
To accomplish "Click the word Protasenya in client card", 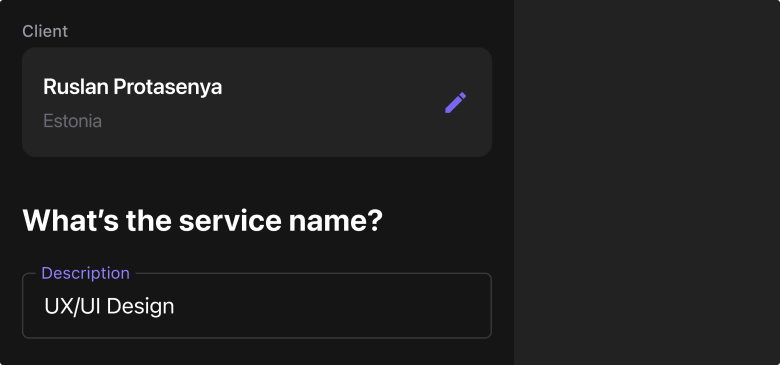I will pyautogui.click(x=168, y=88).
